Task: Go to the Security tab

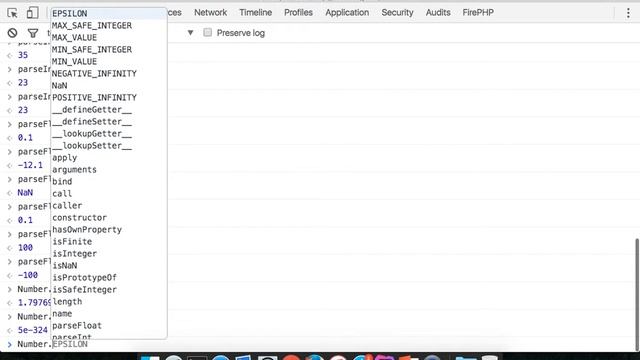Action: click(x=397, y=13)
